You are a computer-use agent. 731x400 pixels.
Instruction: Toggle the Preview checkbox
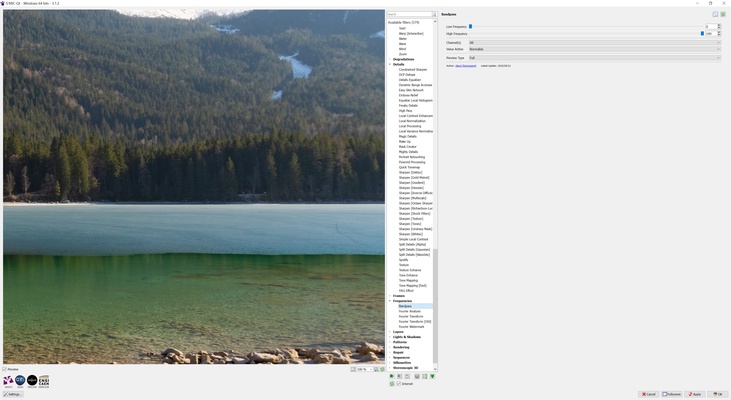click(x=5, y=369)
